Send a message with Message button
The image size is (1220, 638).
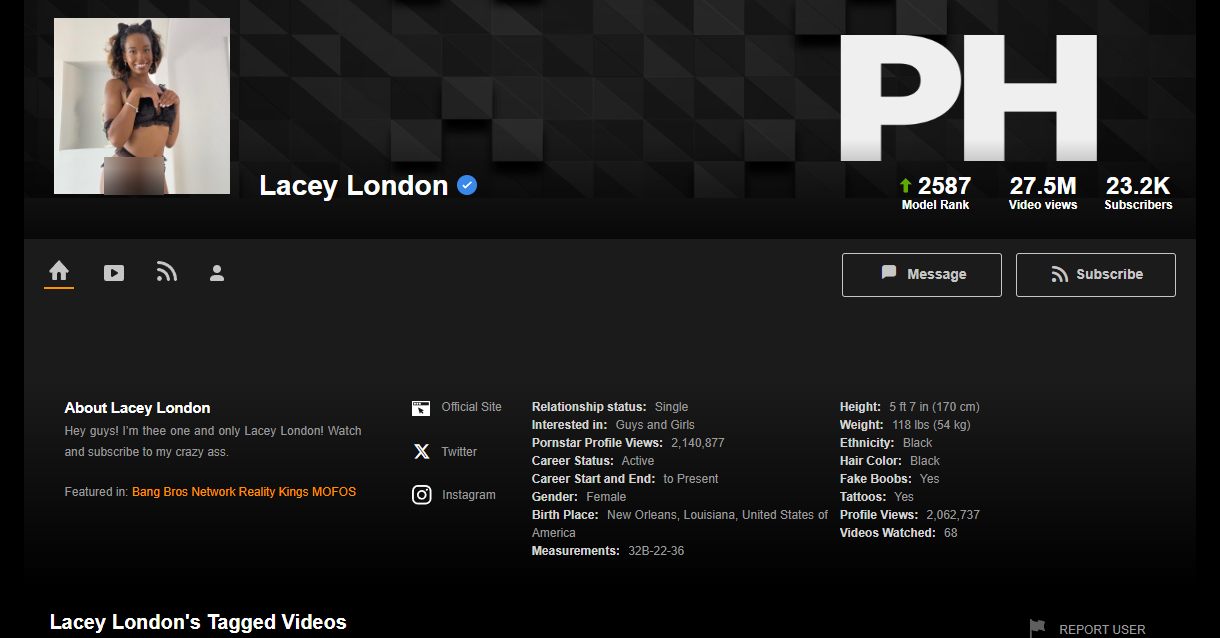[922, 275]
